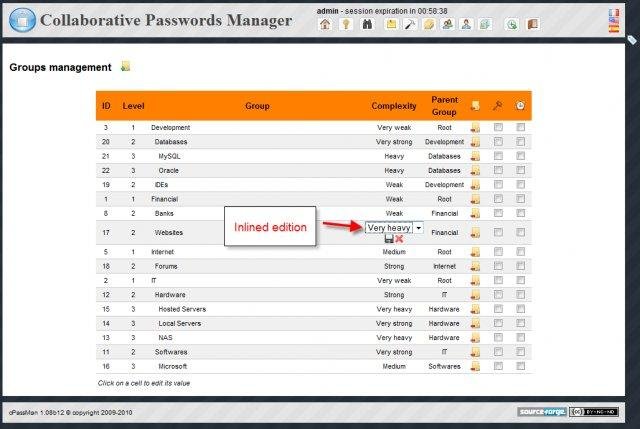Viewport: 640px width, 429px height.
Task: Click the pin icon in table header
Action: [x=498, y=106]
